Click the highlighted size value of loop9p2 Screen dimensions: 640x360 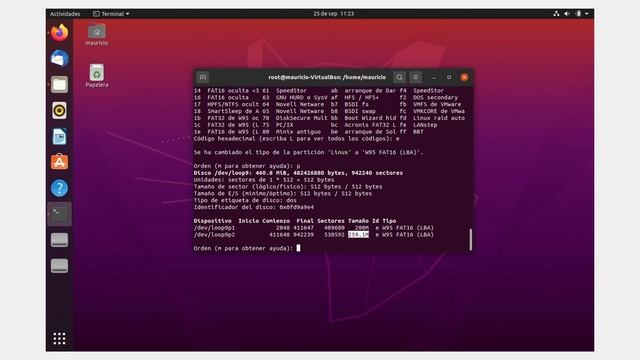tap(358, 235)
